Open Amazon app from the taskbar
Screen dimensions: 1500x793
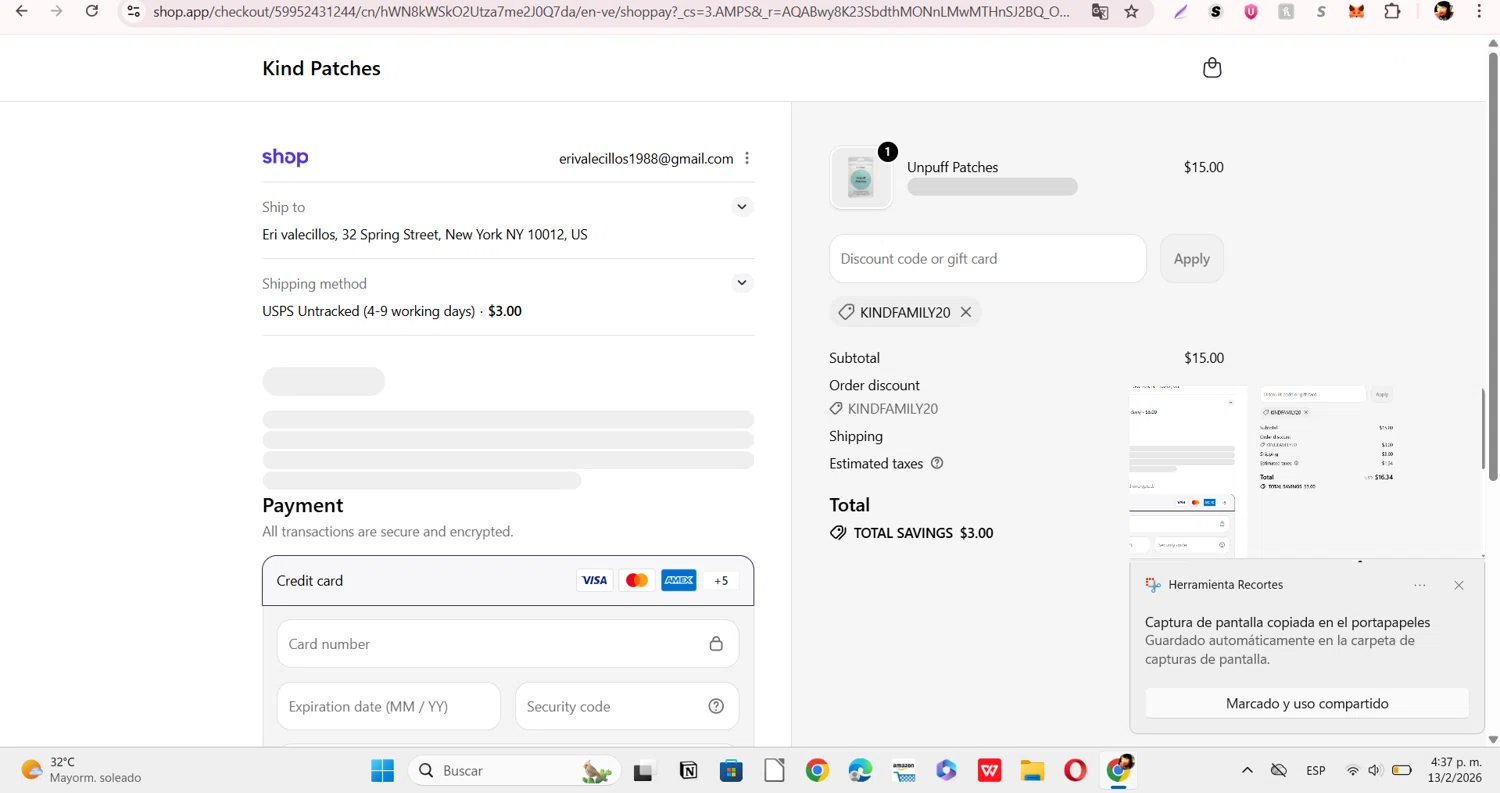pyautogui.click(x=904, y=771)
